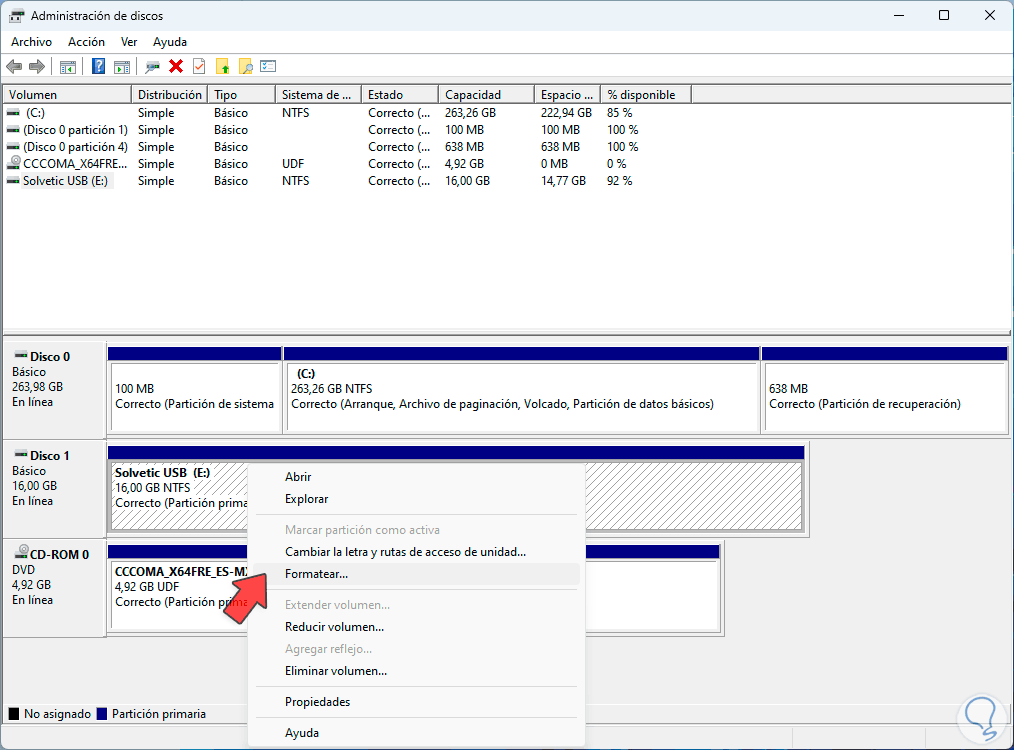Sort by the Volumen column header
1014x750 pixels.
pos(67,94)
